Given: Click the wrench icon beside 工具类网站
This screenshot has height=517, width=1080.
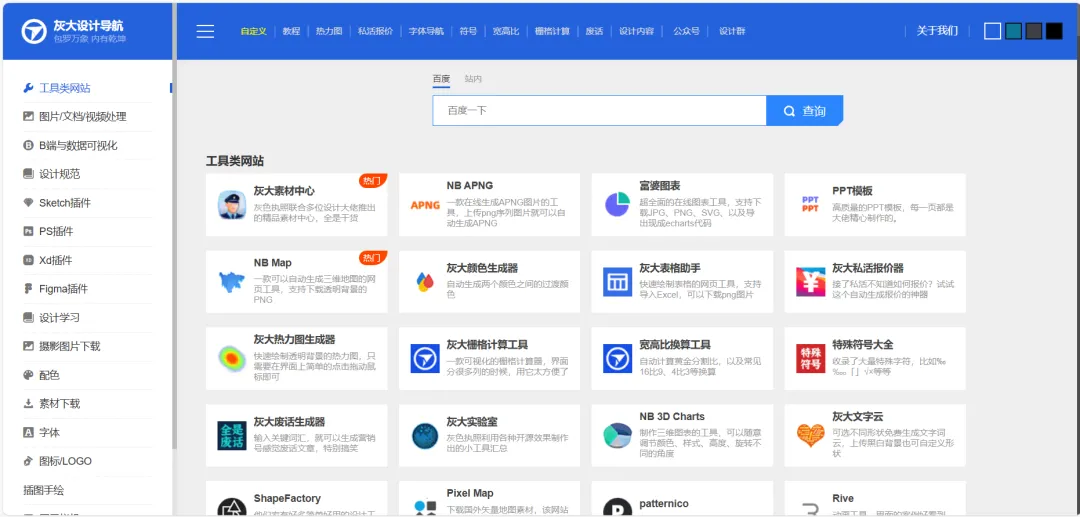Looking at the screenshot, I should [28, 88].
